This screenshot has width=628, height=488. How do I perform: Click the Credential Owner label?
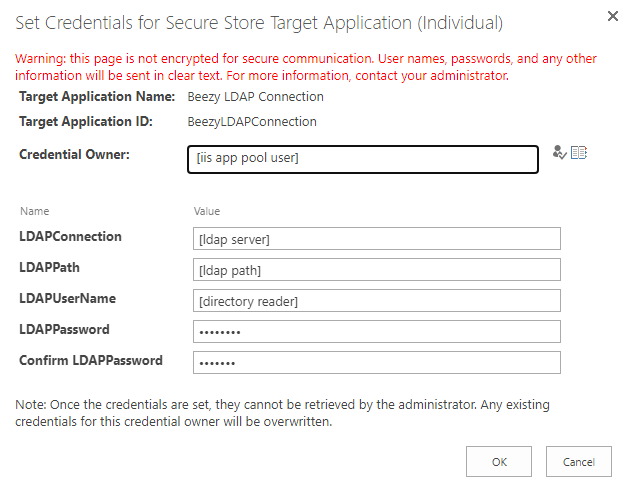74,154
